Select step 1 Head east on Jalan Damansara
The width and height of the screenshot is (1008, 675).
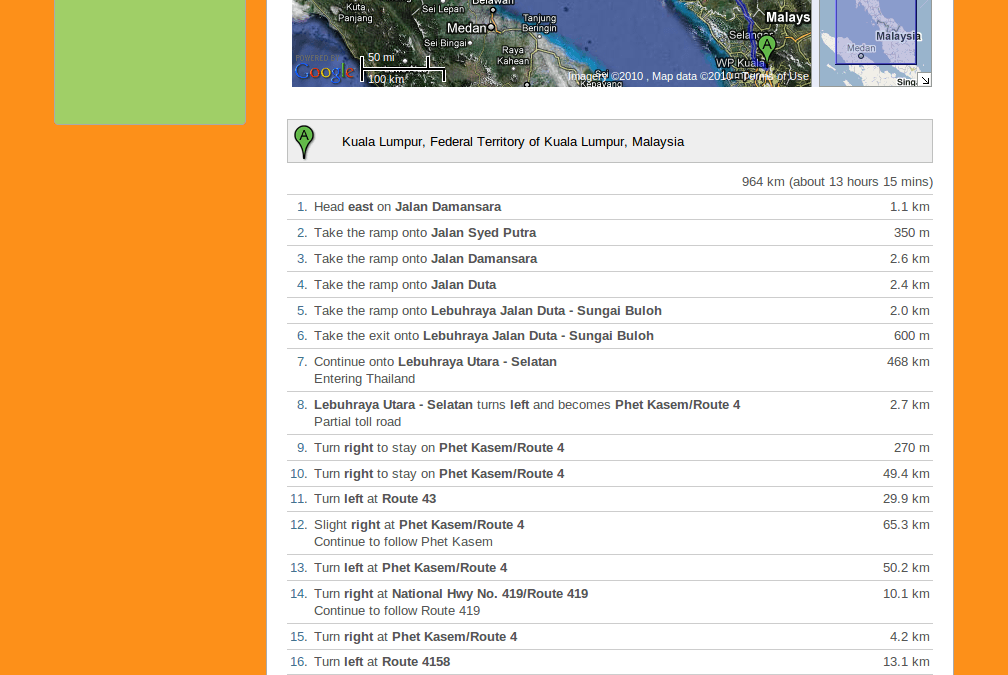pyautogui.click(x=609, y=207)
